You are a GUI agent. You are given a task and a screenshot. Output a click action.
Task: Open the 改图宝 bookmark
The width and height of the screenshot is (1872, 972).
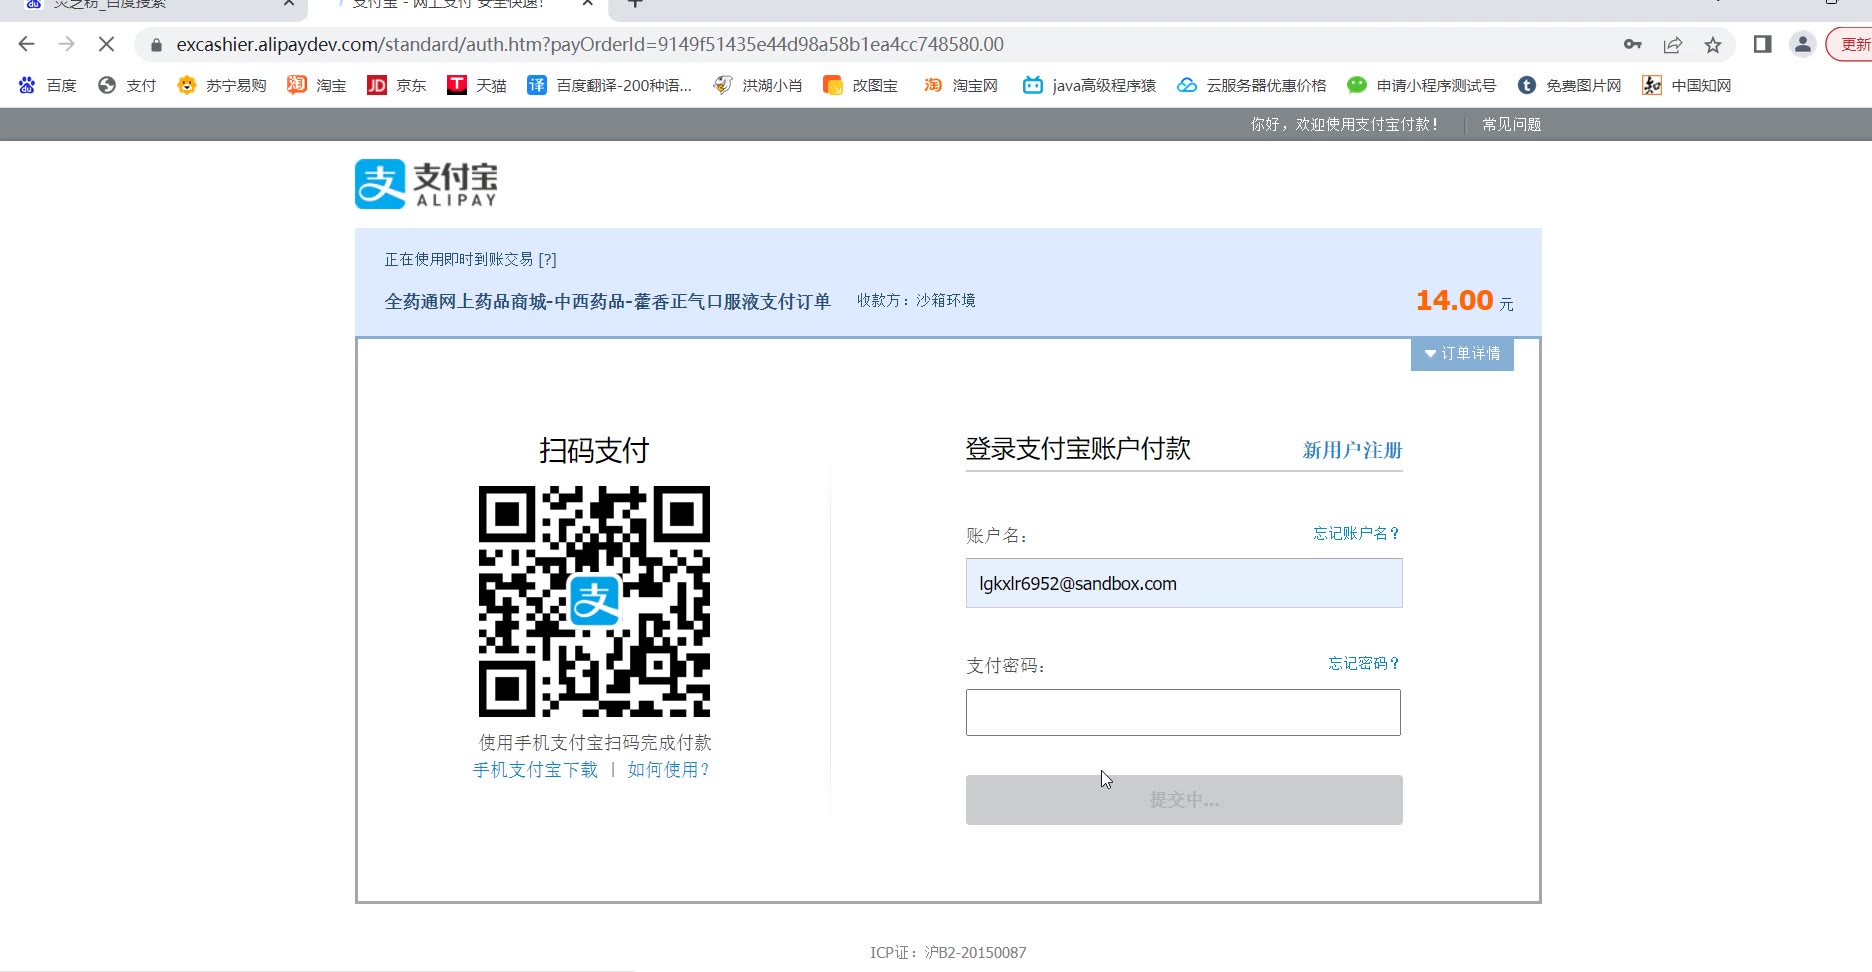(x=860, y=85)
